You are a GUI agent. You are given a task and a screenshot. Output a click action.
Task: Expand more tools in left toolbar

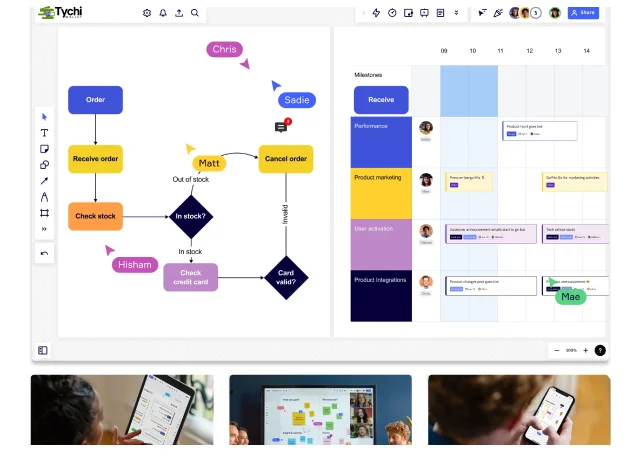[44, 229]
